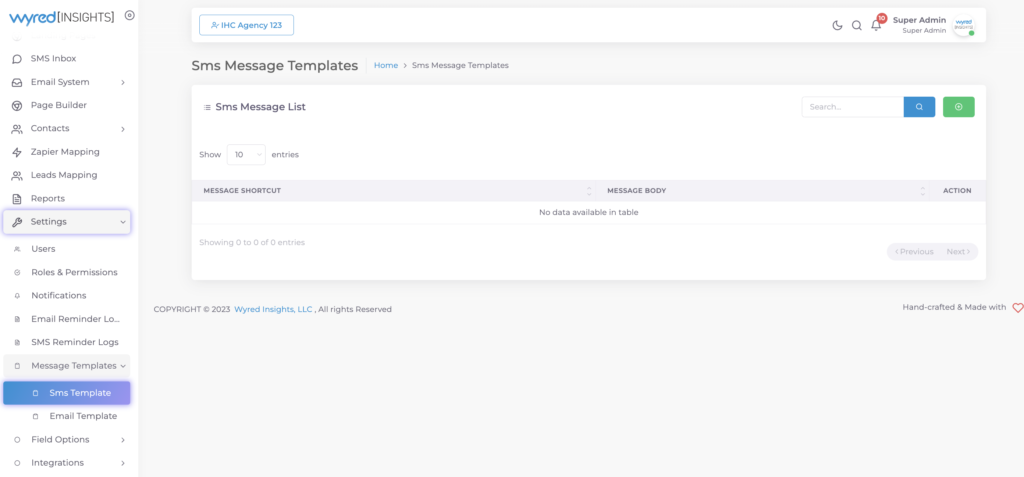
Task: Click the sidebar pin toggle beside logo
Action: [x=129, y=15]
